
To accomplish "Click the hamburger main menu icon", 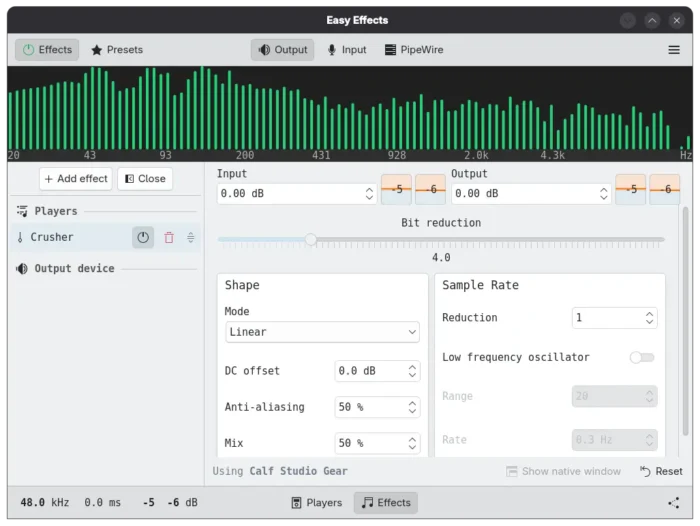I will (674, 50).
